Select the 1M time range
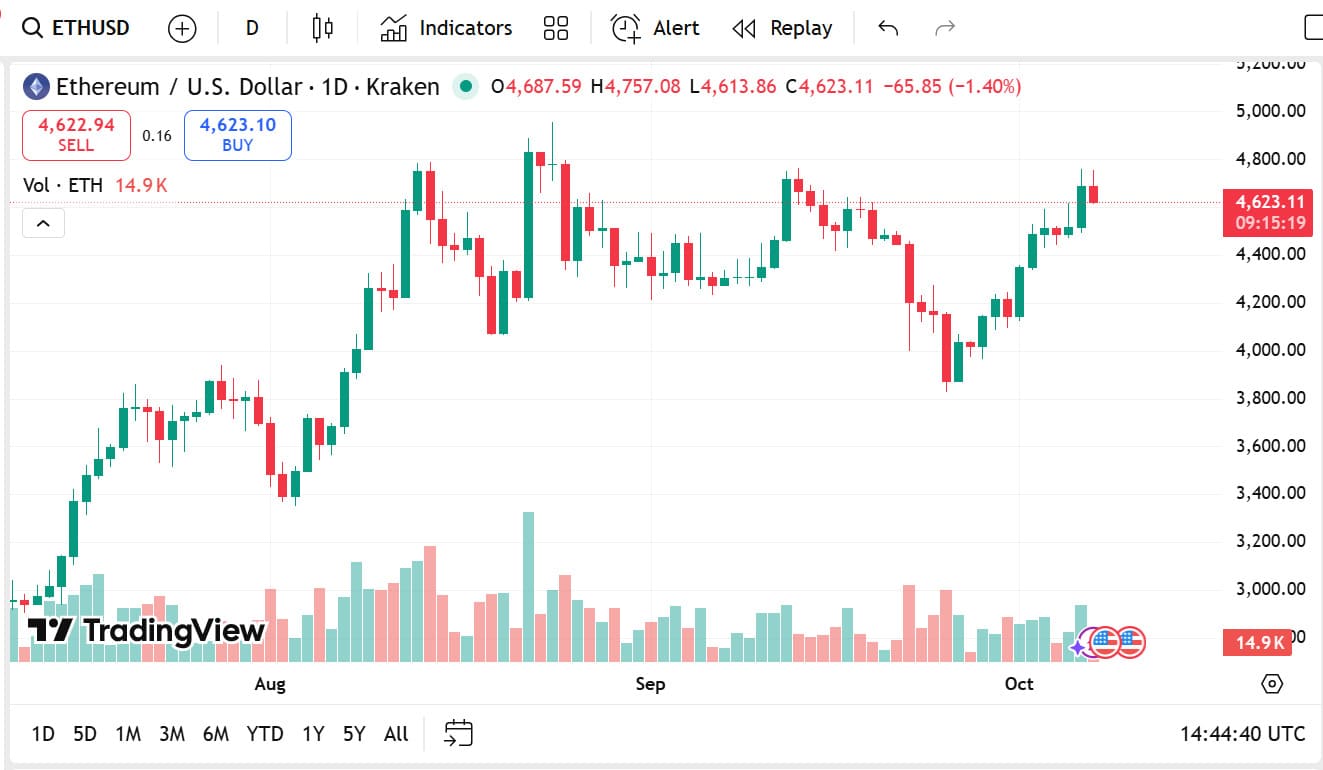Screen dimensions: 1323x770 point(128,734)
